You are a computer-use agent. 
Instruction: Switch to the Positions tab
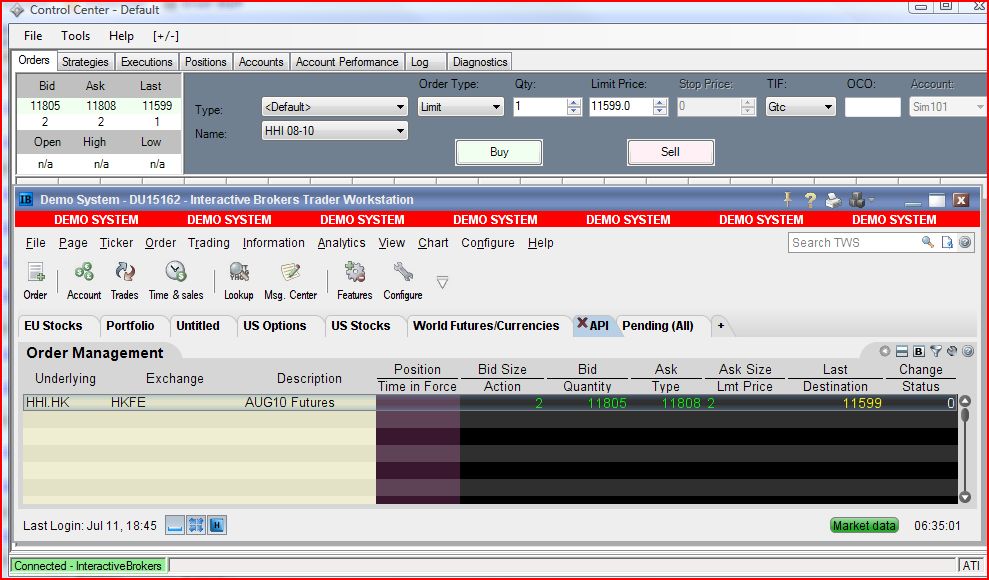click(x=206, y=62)
